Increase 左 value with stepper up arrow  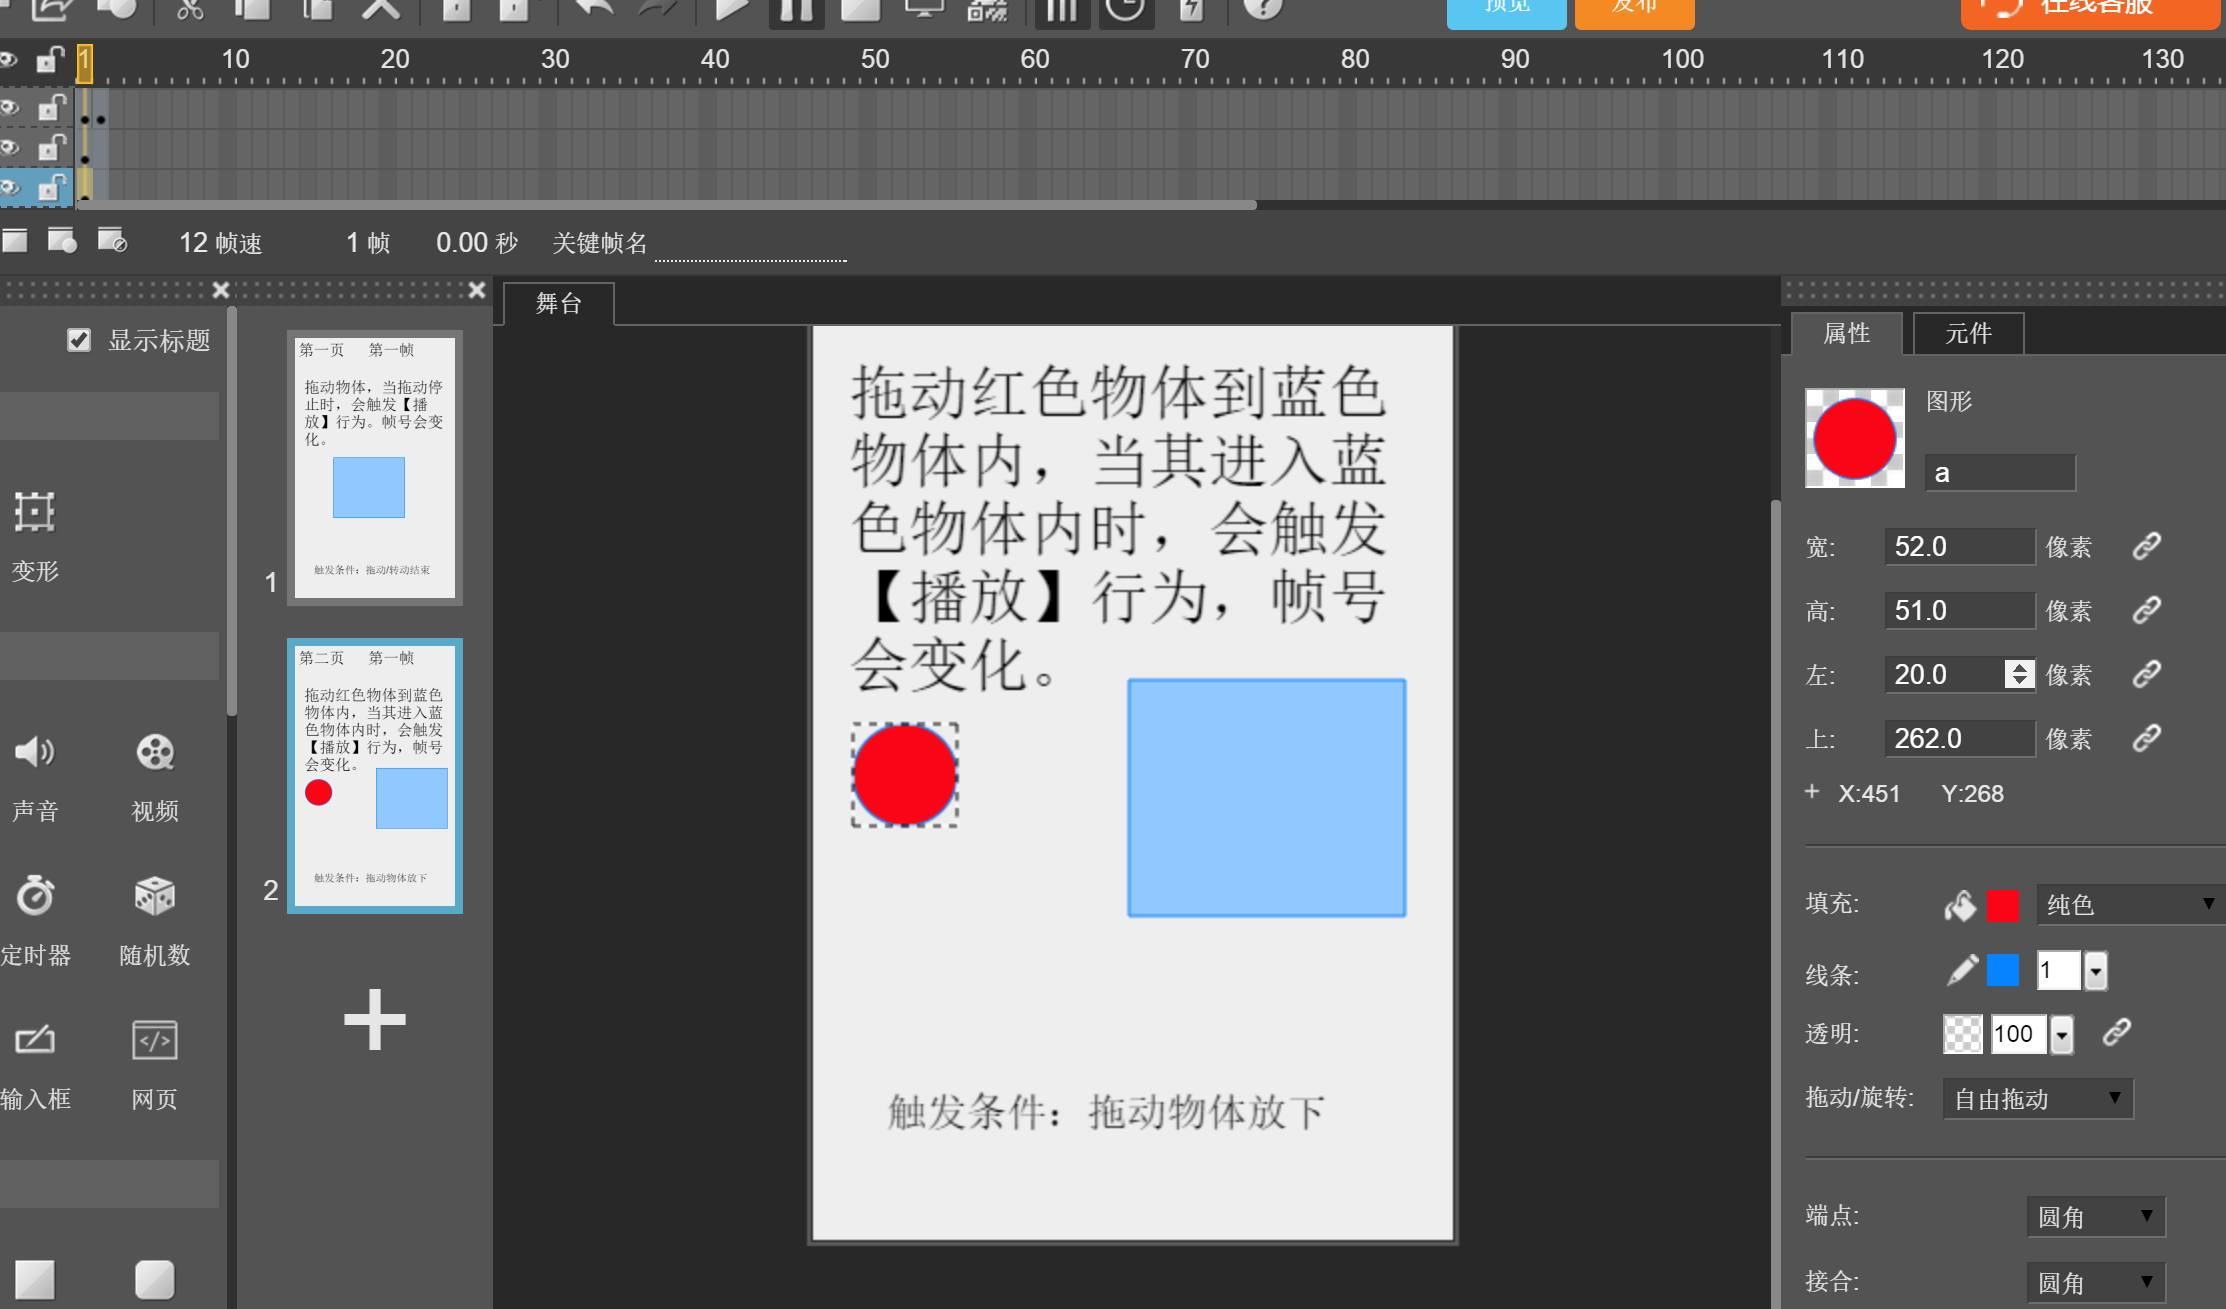click(2020, 667)
